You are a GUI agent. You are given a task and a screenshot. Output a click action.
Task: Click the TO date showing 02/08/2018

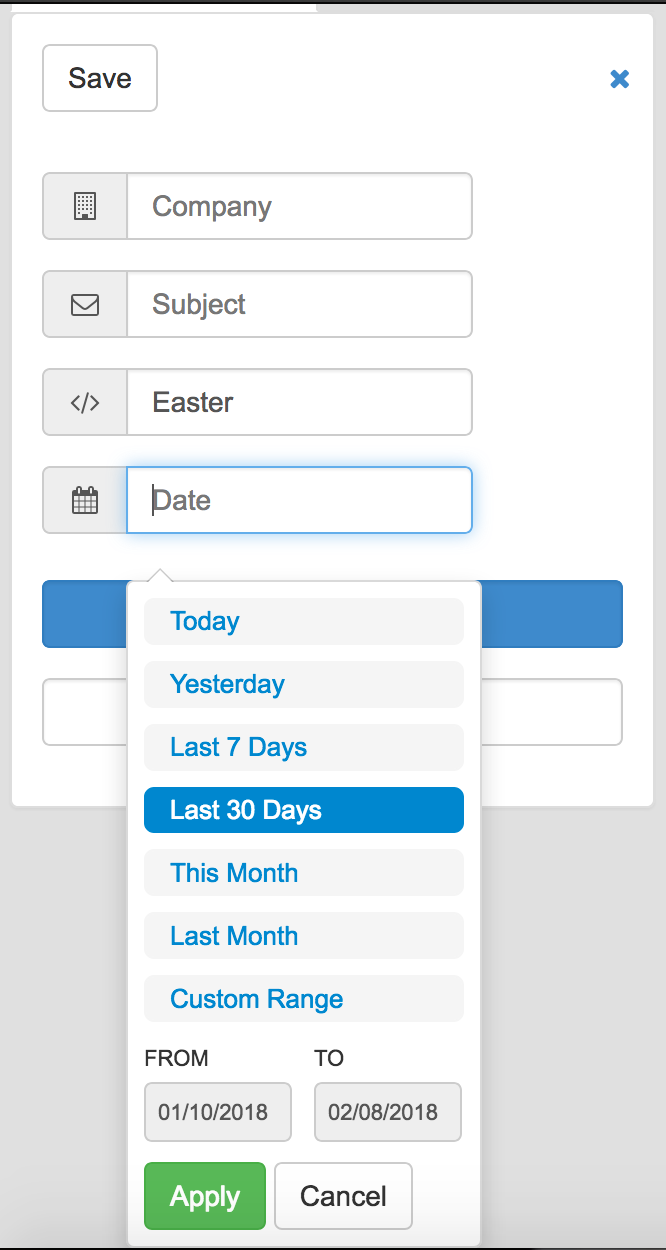(x=387, y=1112)
